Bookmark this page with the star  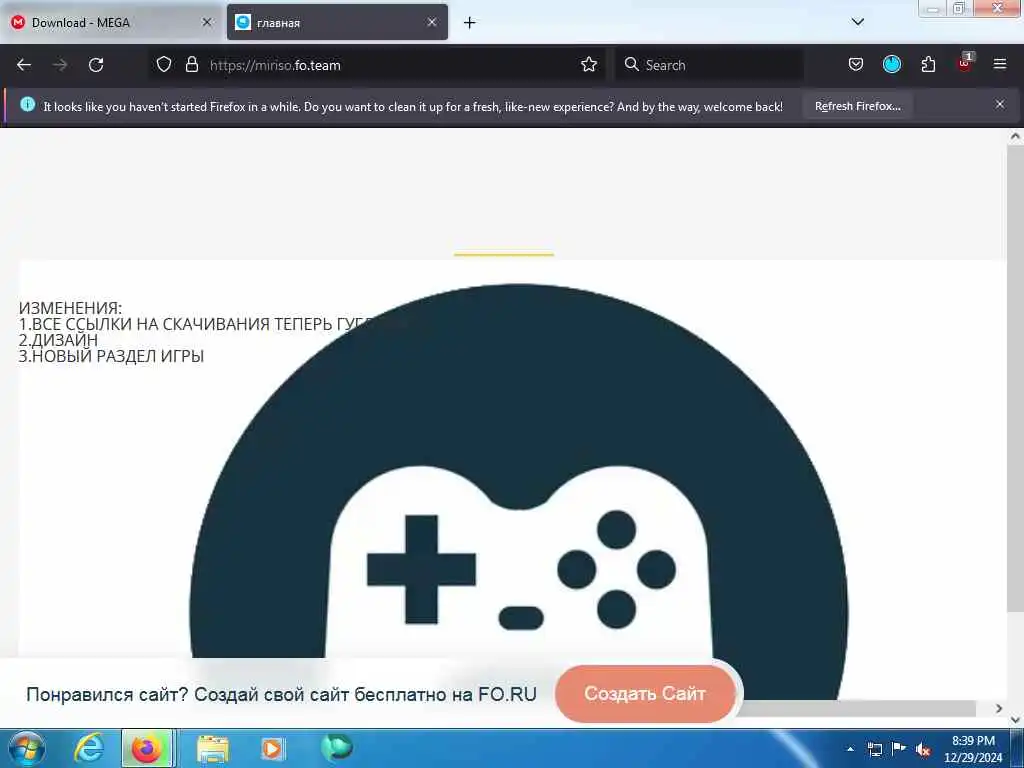(588, 65)
